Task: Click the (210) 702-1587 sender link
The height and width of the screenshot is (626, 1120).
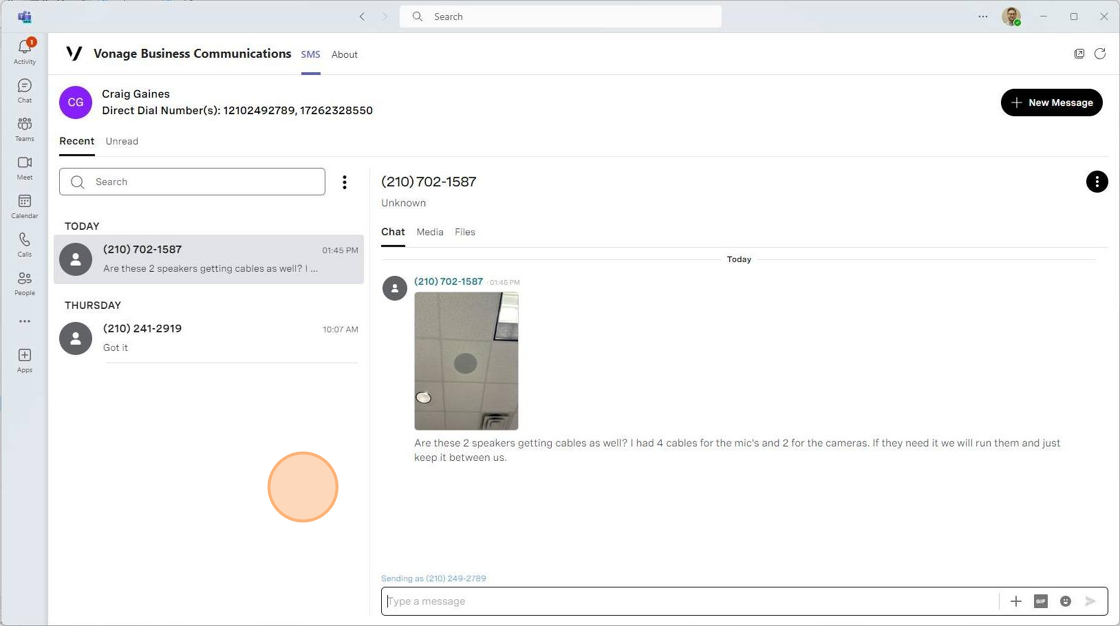Action: tap(449, 282)
